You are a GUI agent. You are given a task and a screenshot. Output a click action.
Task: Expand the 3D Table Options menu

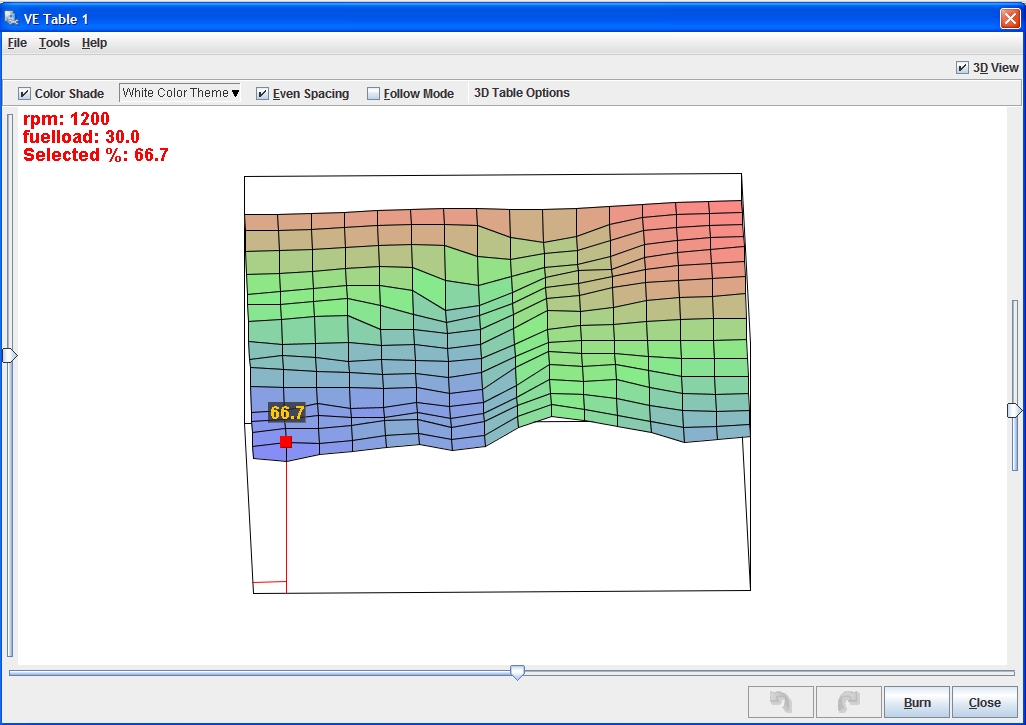[521, 93]
